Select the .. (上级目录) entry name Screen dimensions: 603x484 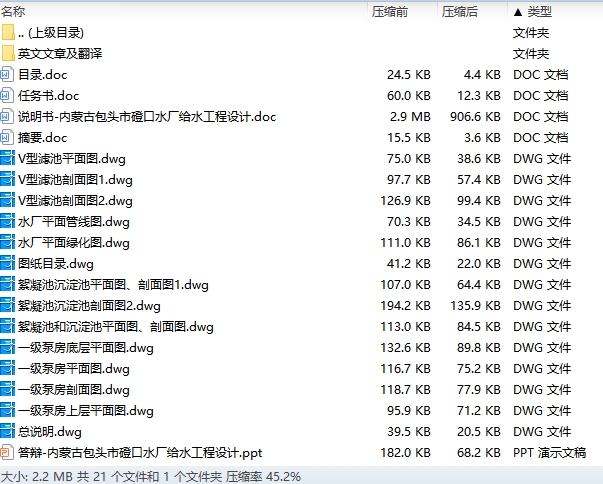click(51, 33)
